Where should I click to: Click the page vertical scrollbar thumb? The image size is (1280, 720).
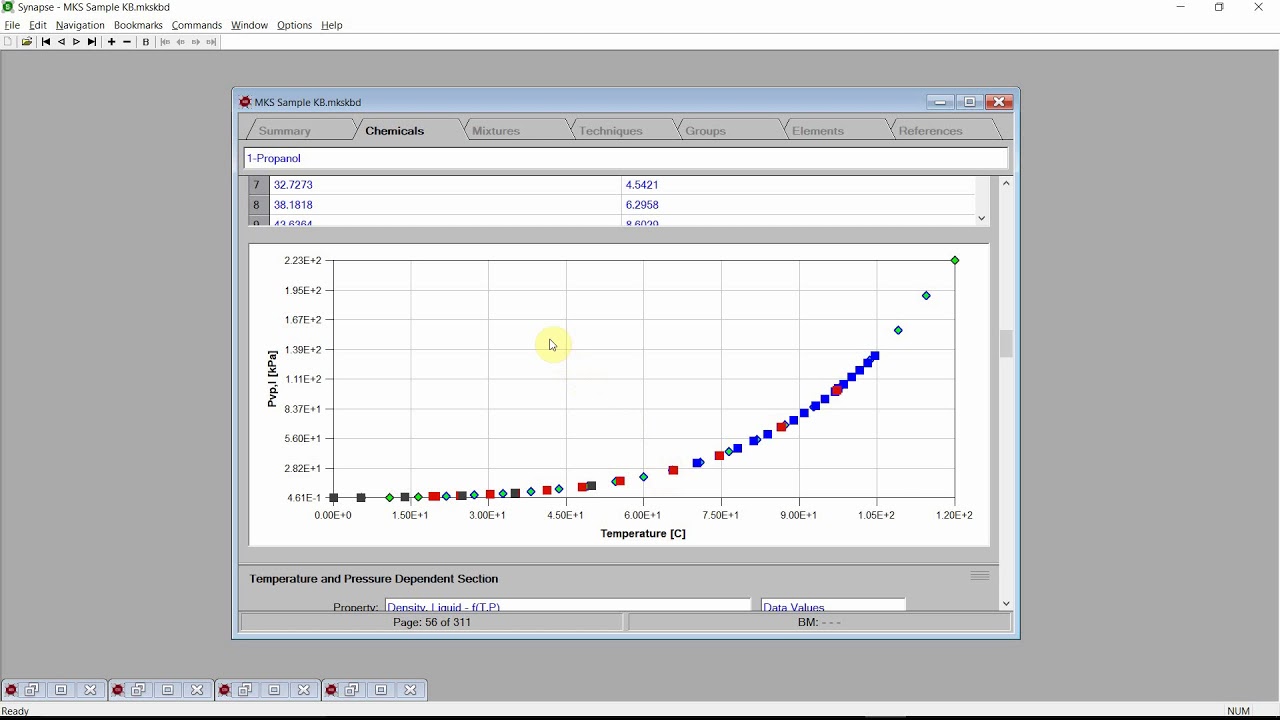pyautogui.click(x=1006, y=344)
